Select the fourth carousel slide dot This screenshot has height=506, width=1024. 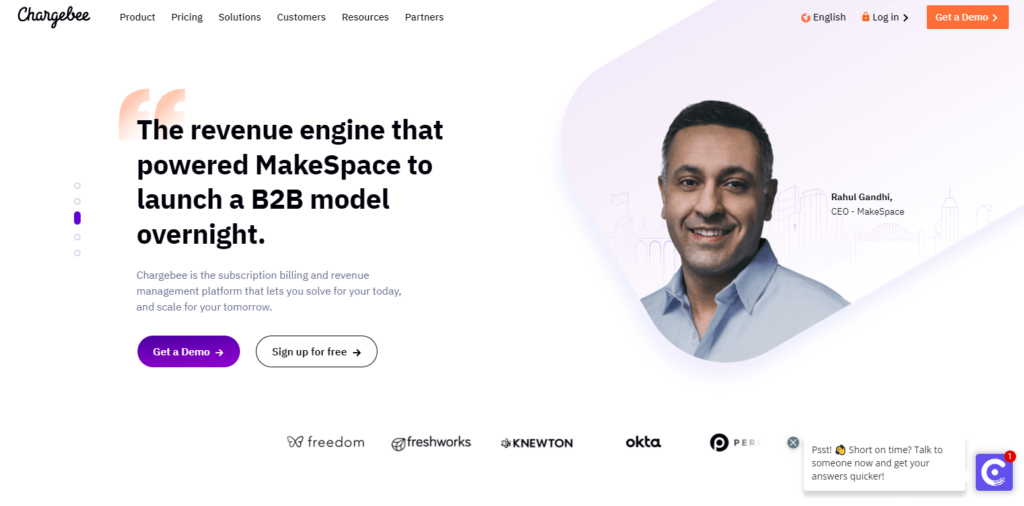tap(77, 237)
